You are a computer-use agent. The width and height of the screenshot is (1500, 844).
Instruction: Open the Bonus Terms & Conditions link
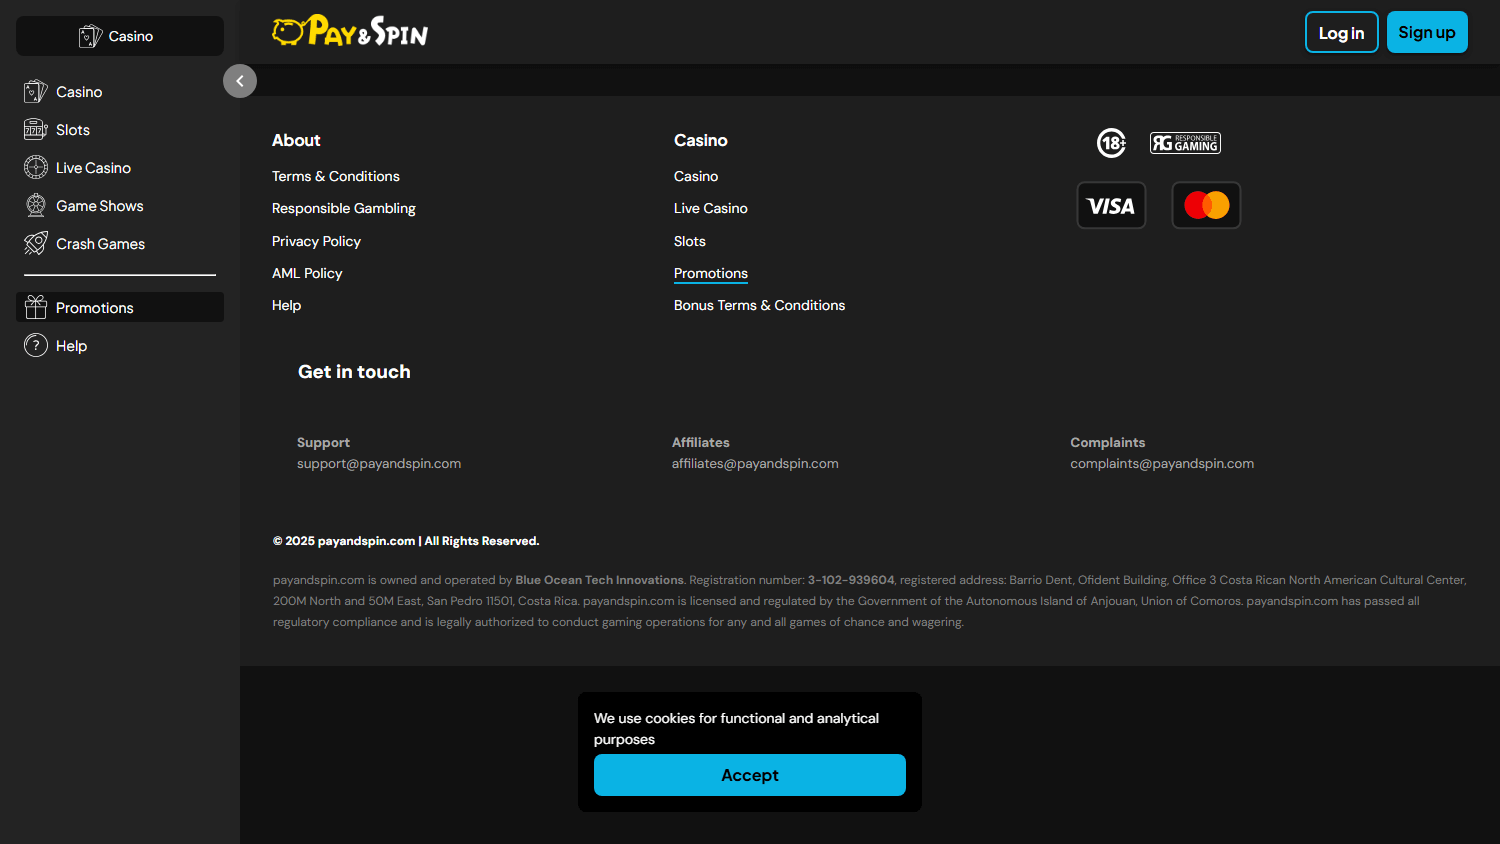pos(759,305)
